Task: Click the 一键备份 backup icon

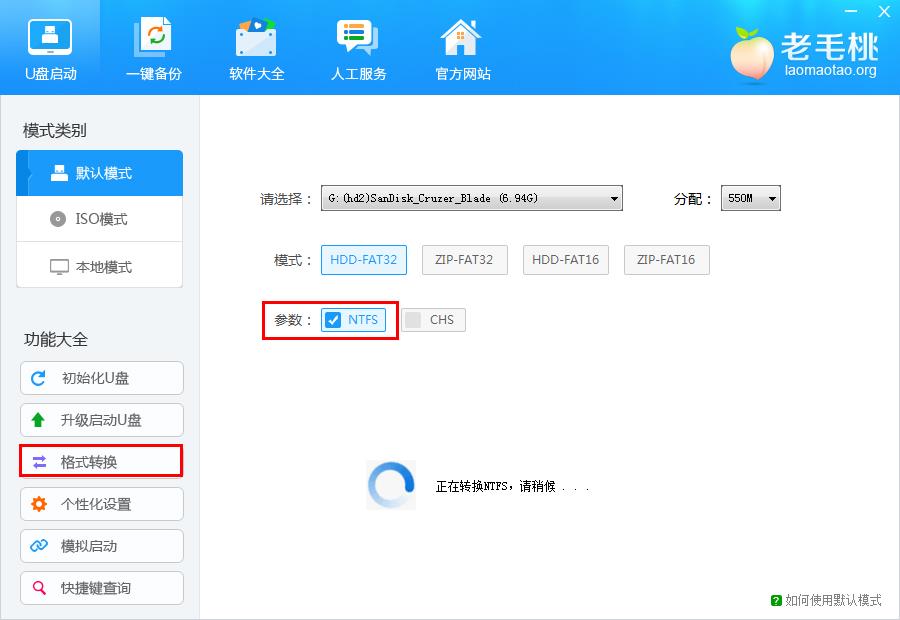Action: (x=154, y=45)
